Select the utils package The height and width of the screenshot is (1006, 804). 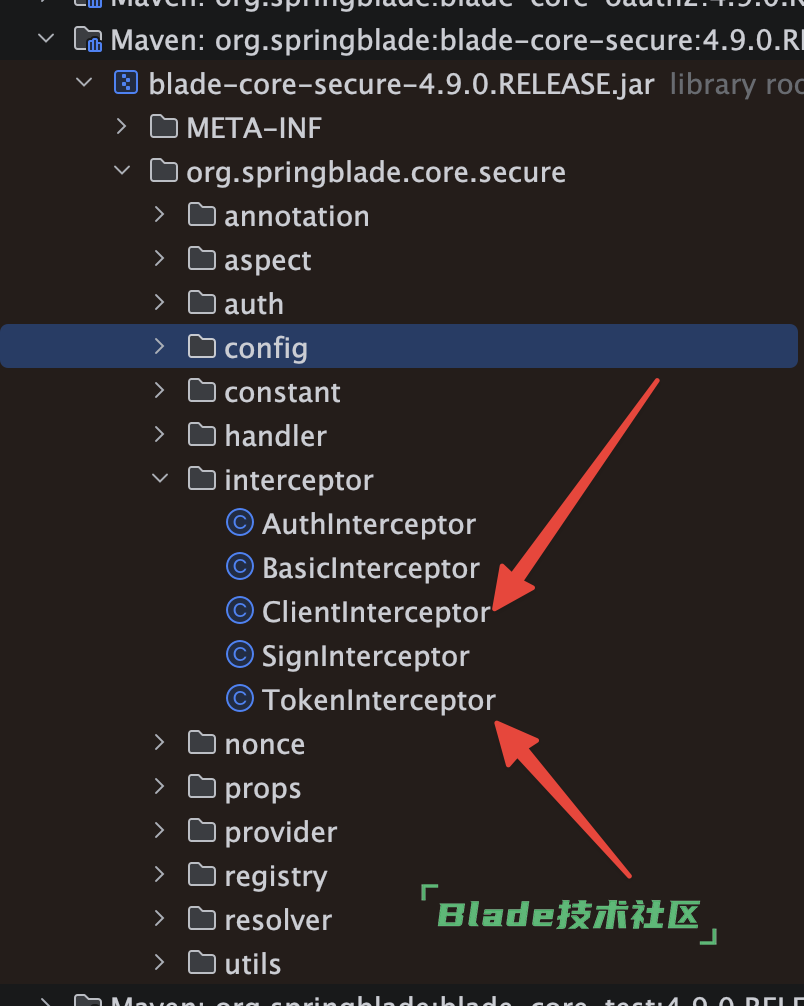(252, 963)
